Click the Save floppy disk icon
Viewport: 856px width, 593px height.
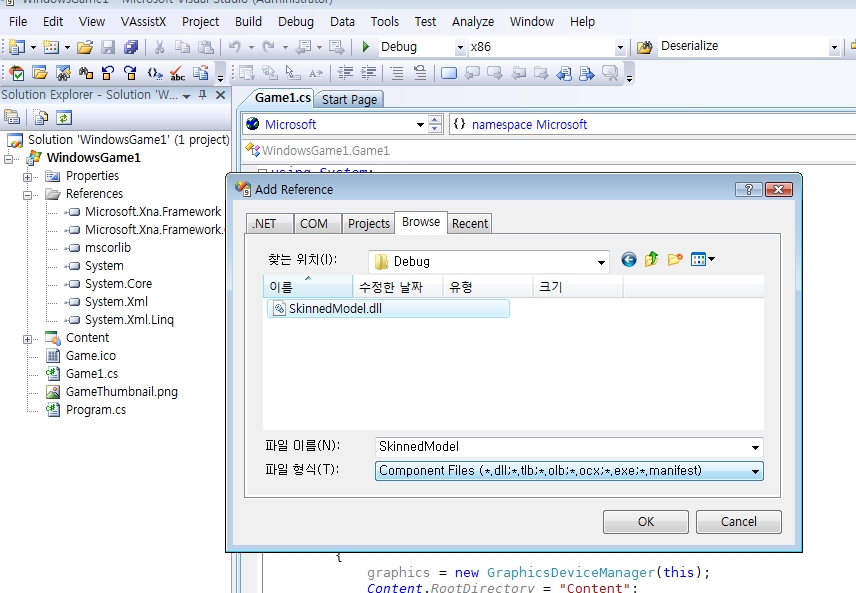[x=108, y=47]
